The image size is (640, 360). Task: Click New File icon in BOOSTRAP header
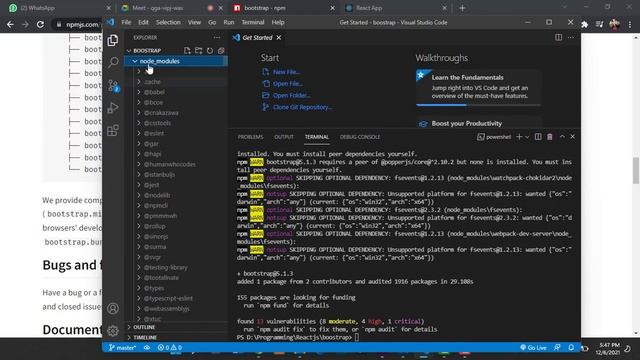coord(187,51)
